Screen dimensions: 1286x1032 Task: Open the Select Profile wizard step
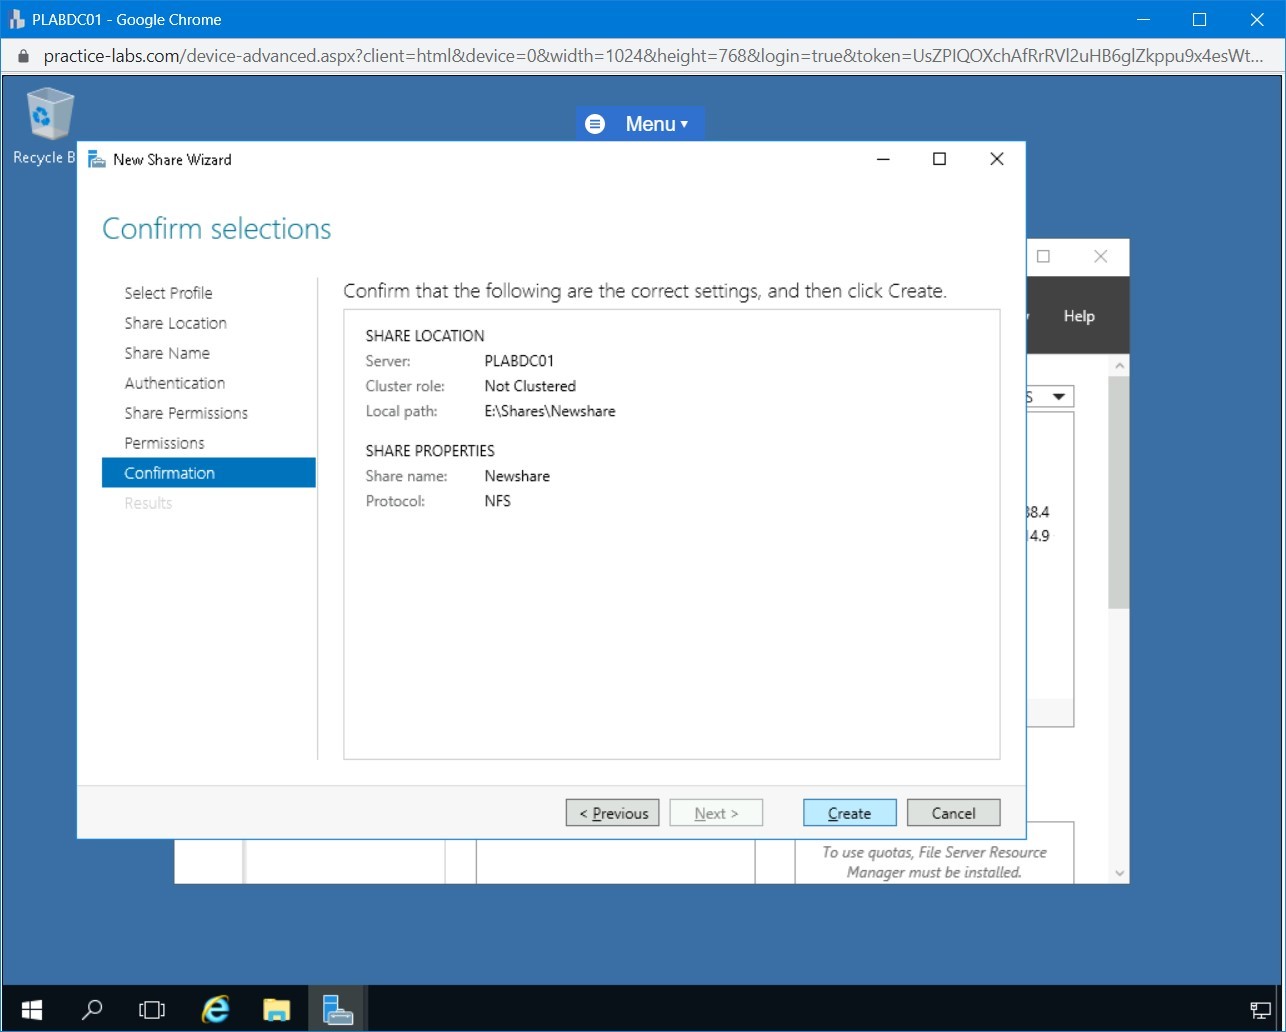[168, 293]
